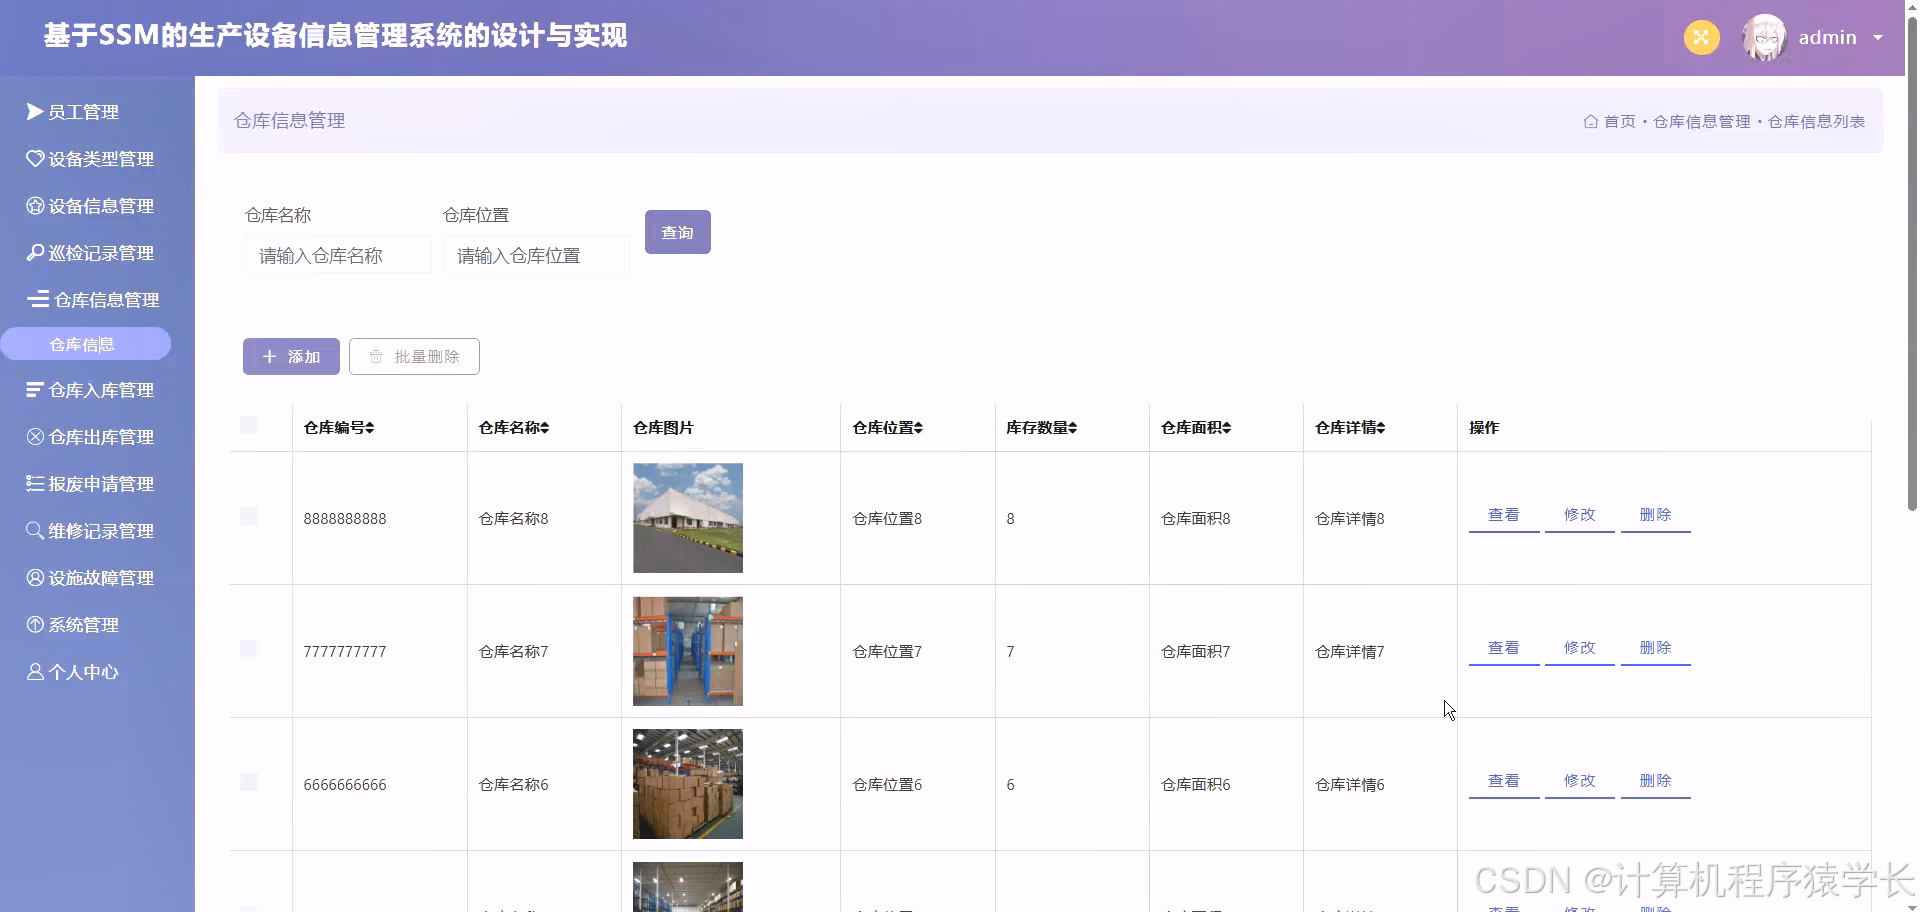1920x912 pixels.
Task: Check the row 6666666666 checkbox
Action: 249,782
